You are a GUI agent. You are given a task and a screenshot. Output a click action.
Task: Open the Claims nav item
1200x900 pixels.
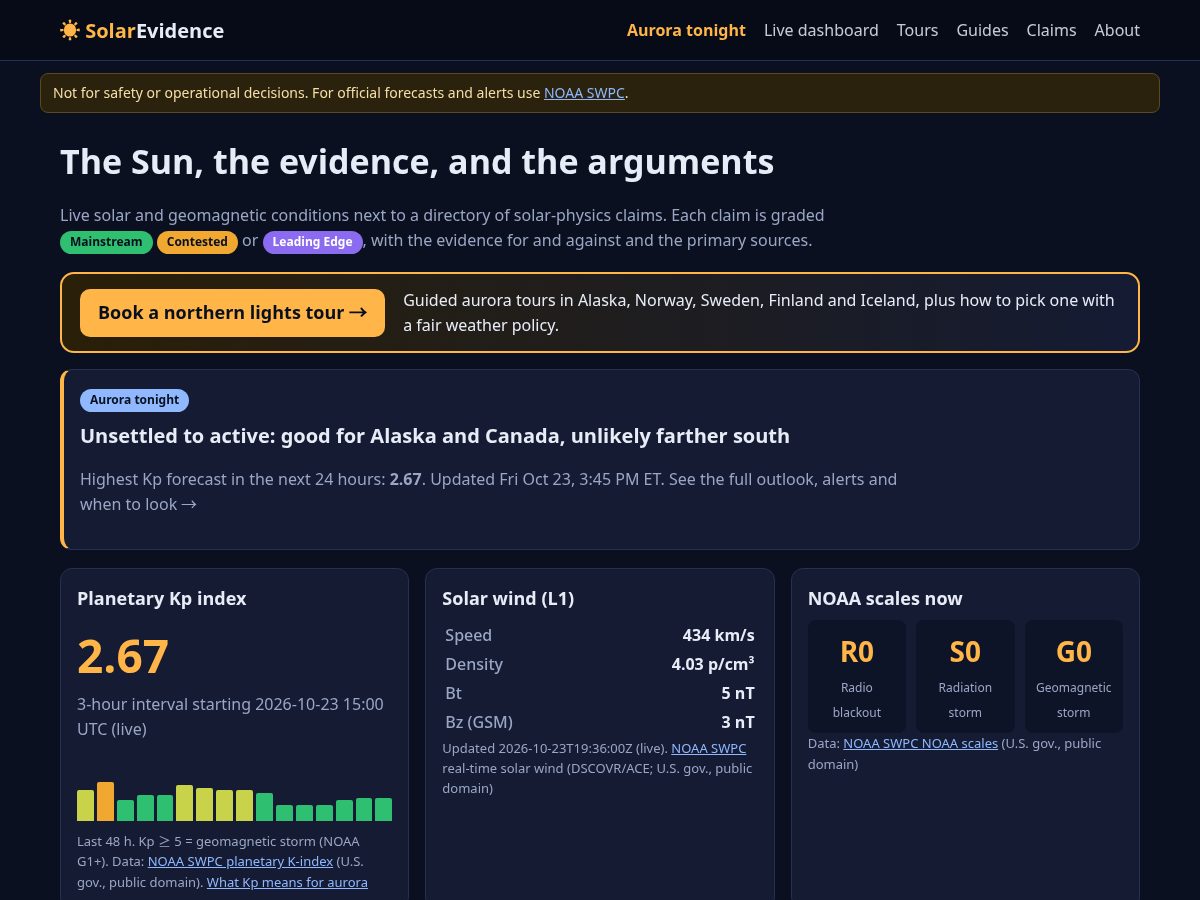tap(1051, 30)
